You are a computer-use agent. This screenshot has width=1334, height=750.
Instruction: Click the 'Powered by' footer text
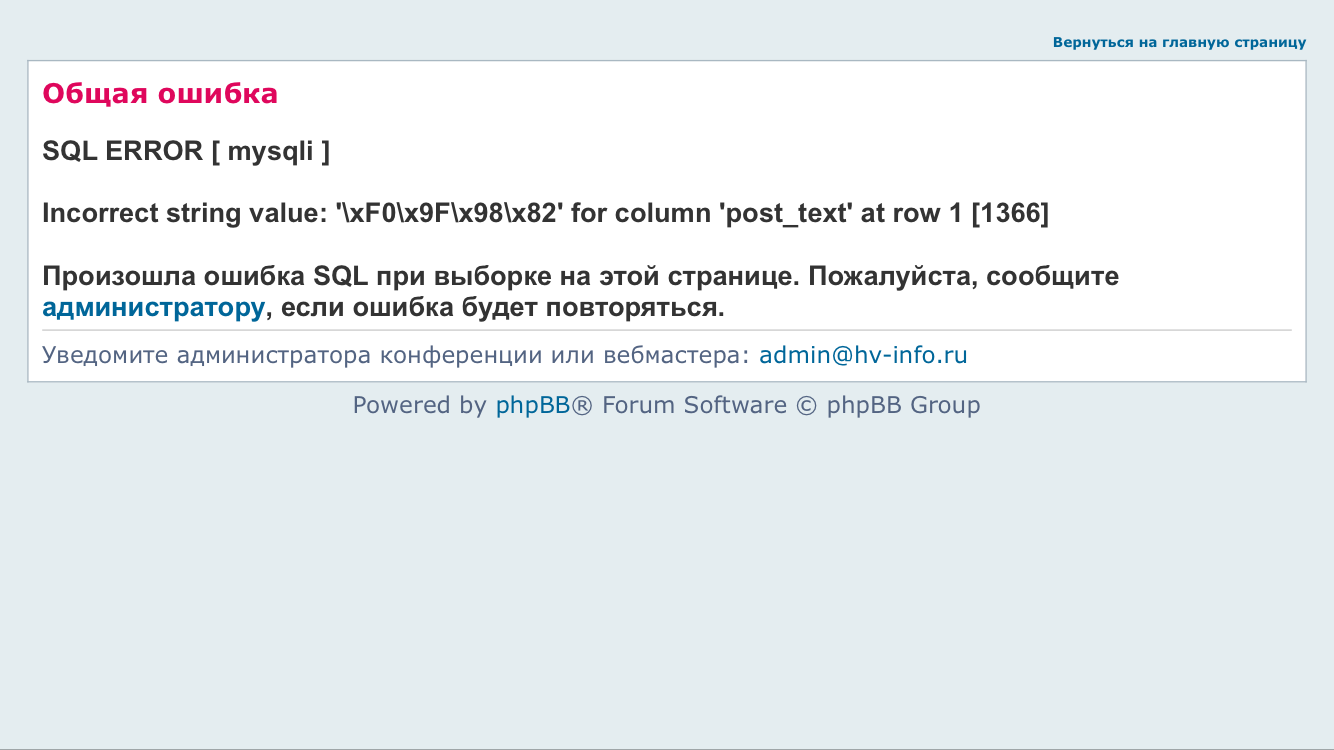[419, 405]
